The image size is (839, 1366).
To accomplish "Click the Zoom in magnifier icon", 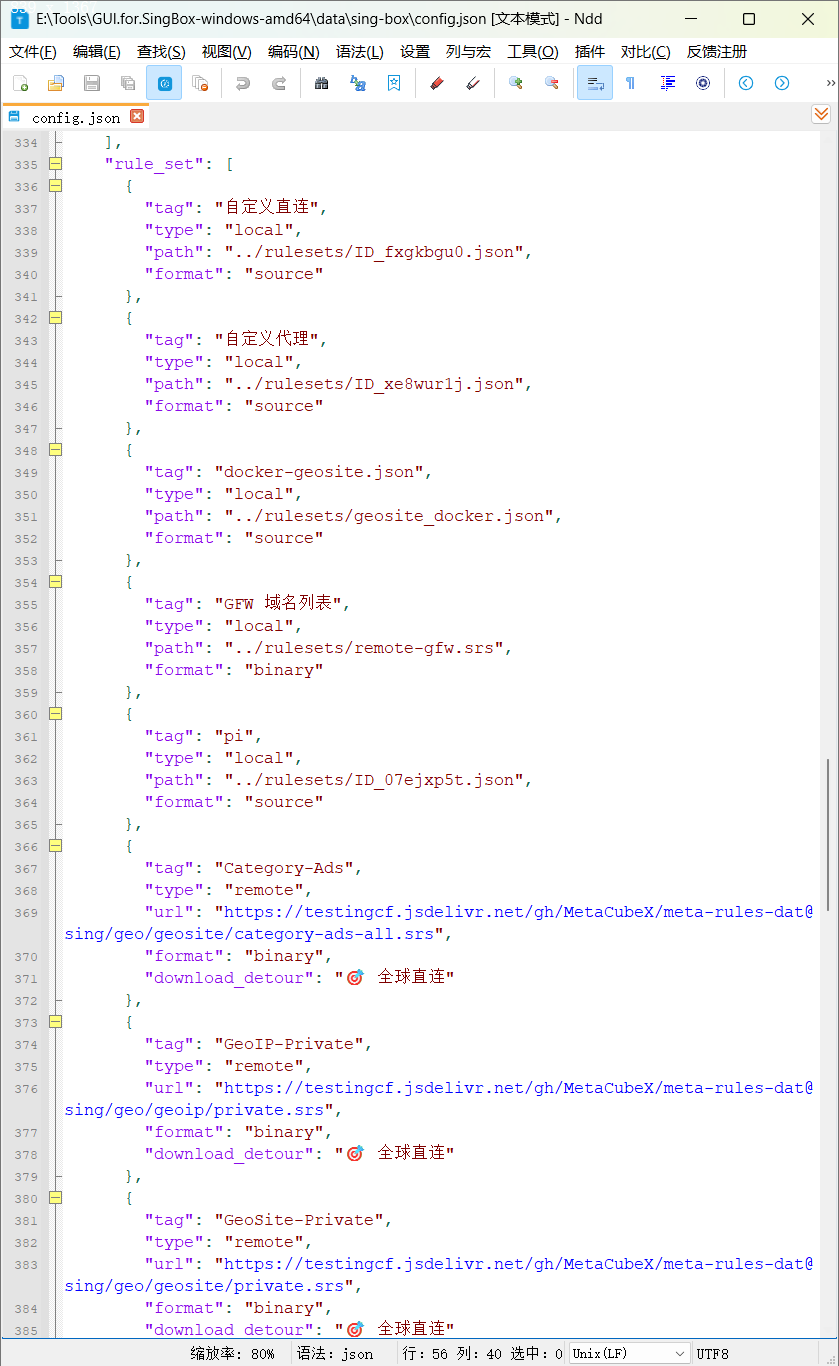I will point(515,83).
